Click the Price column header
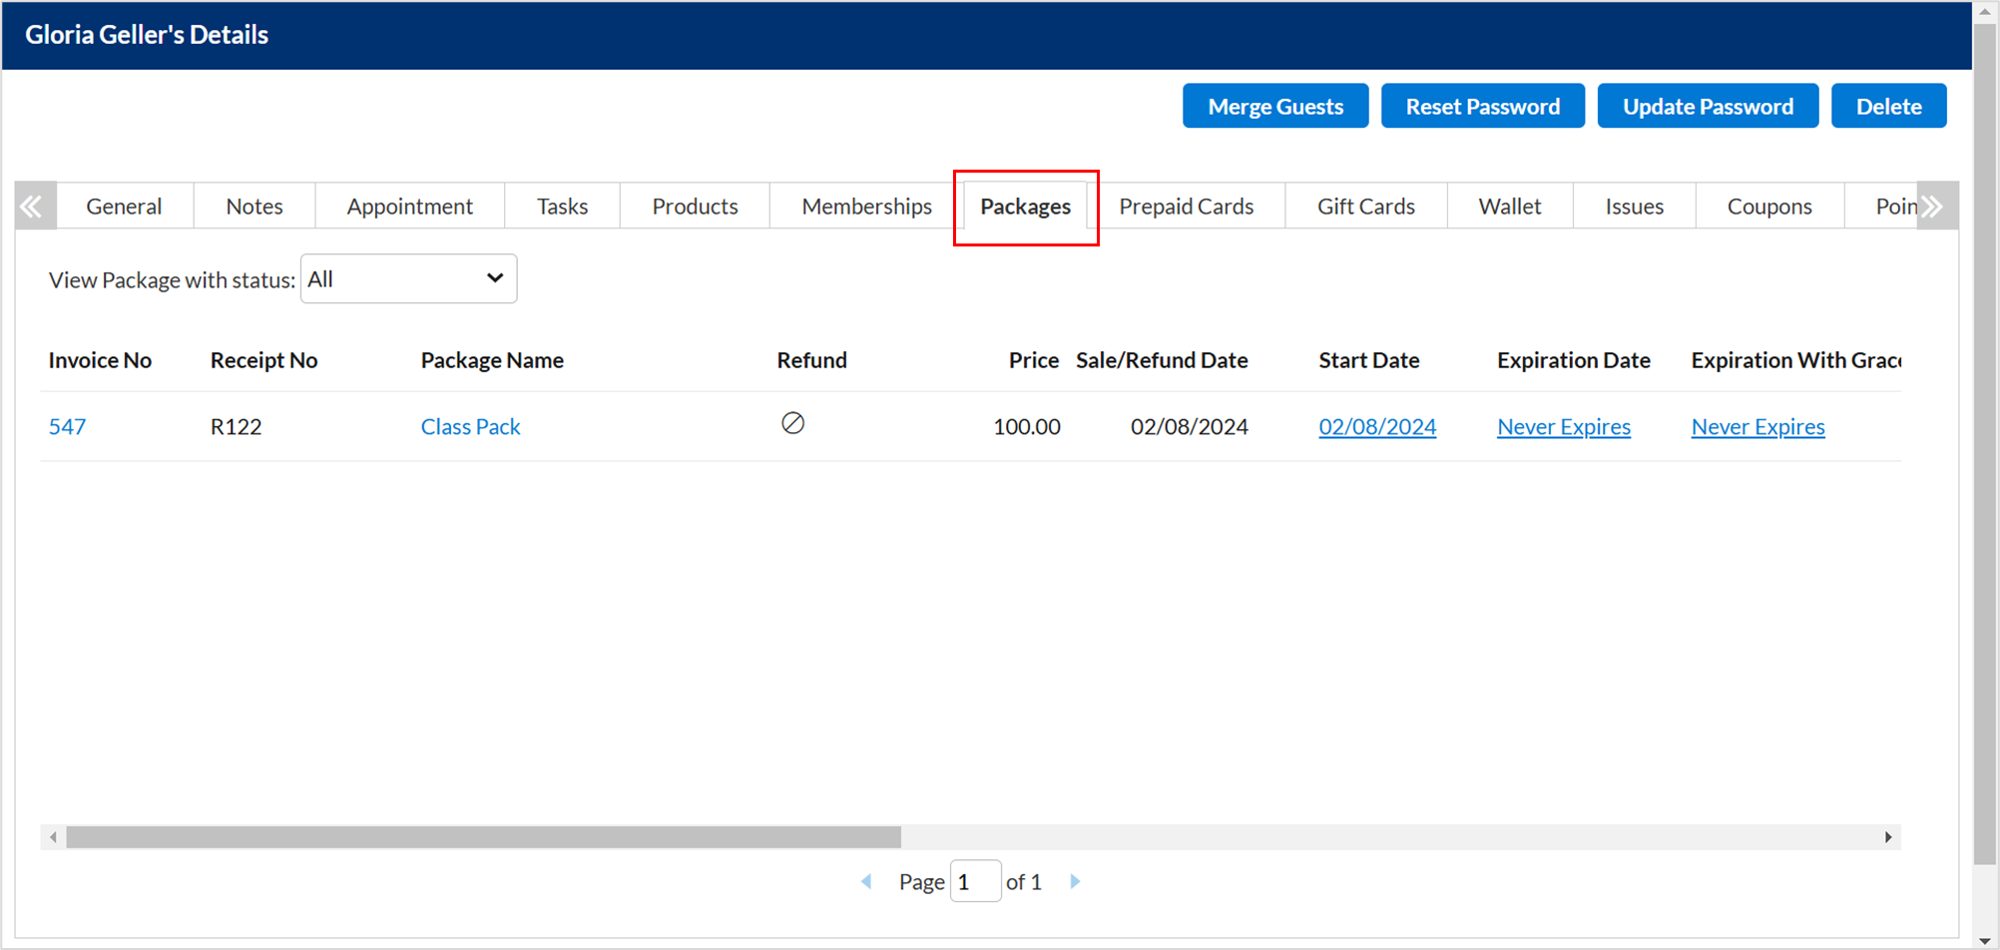 (x=1034, y=360)
